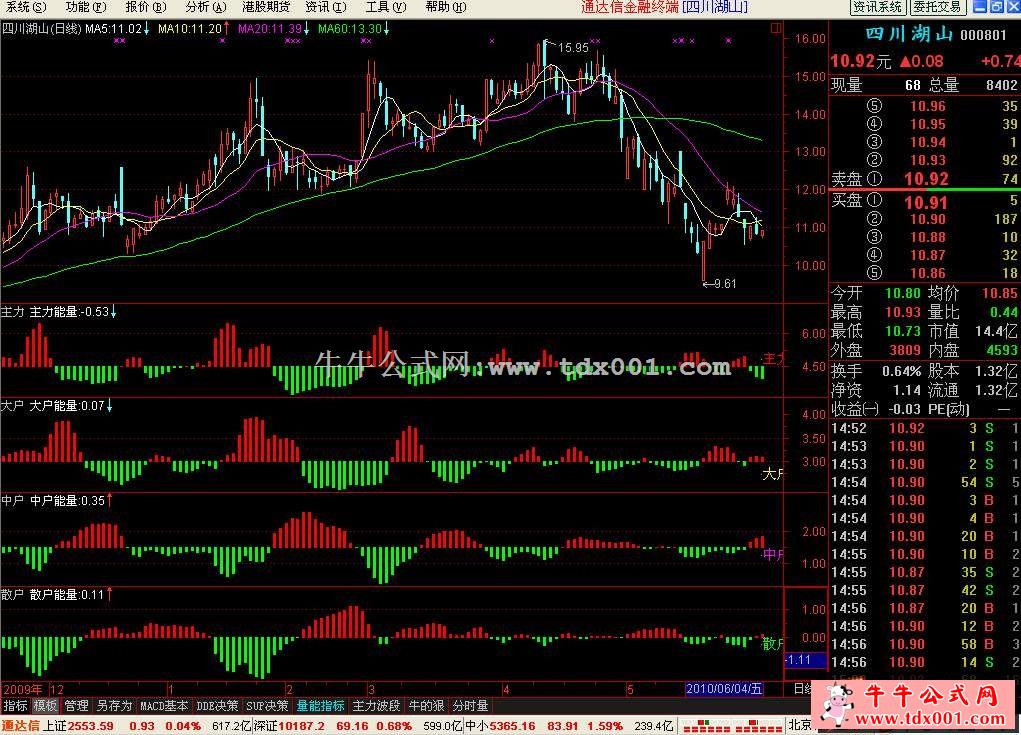Restore the 通达信 window size
Image resolution: width=1021 pixels, height=735 pixels.
pyautogui.click(x=996, y=7)
